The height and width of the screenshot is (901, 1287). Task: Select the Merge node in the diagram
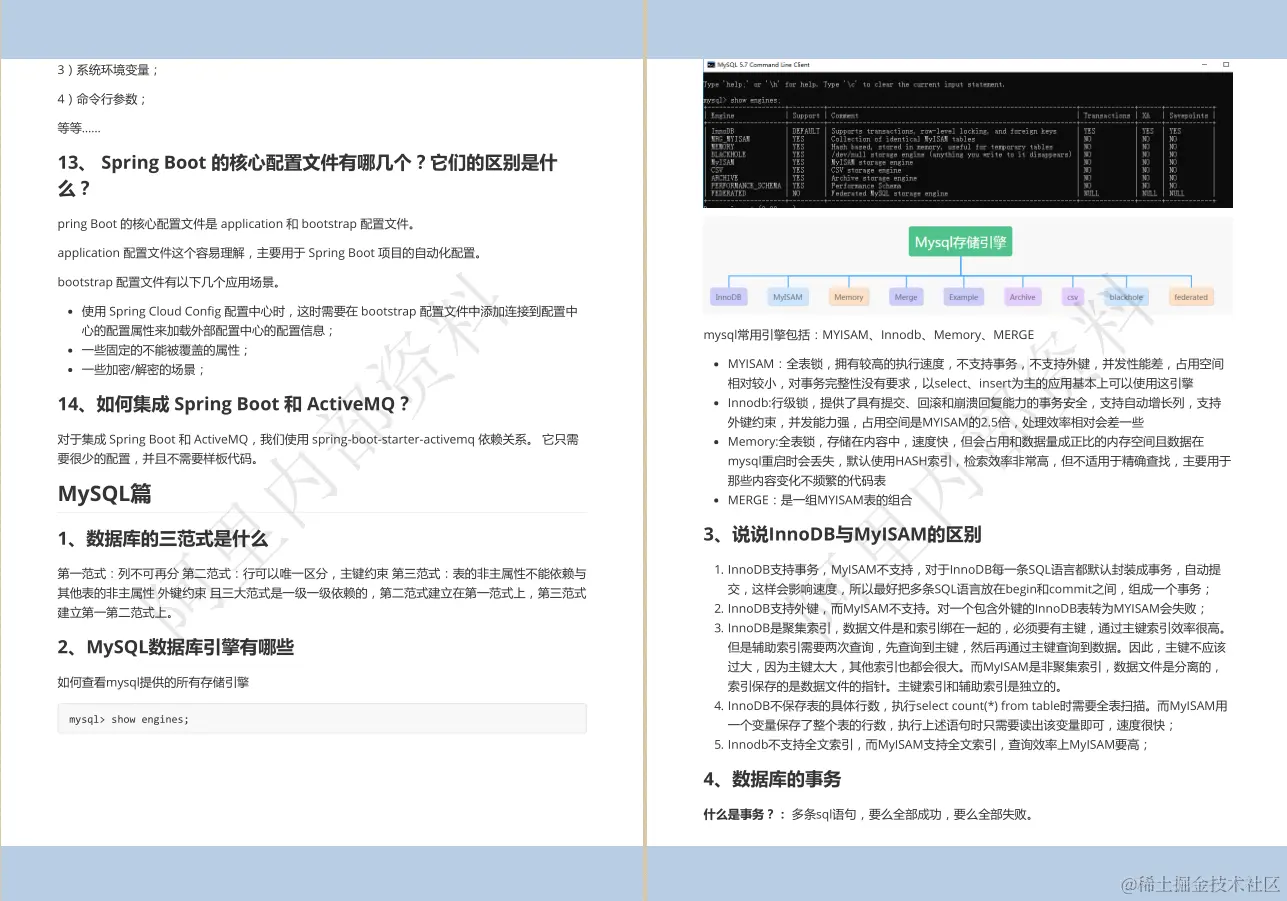point(905,296)
